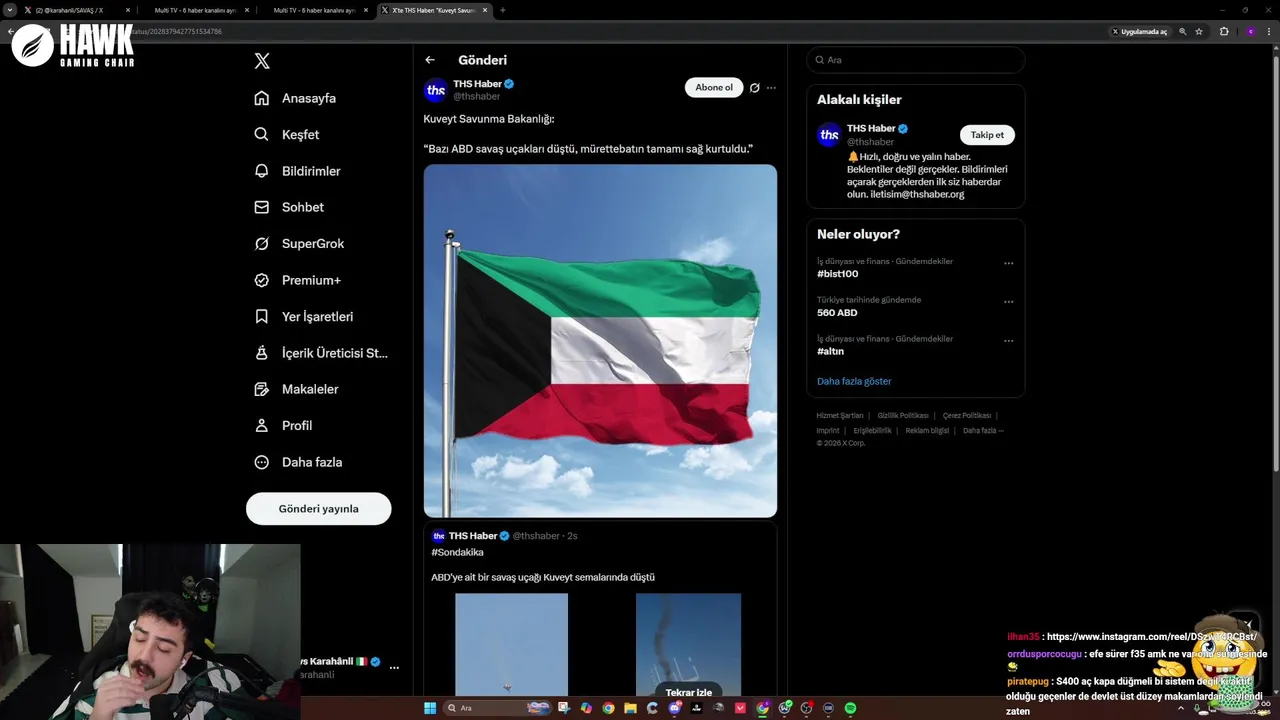Open account menu next to Karahanli
The height and width of the screenshot is (720, 1280).
click(394, 667)
